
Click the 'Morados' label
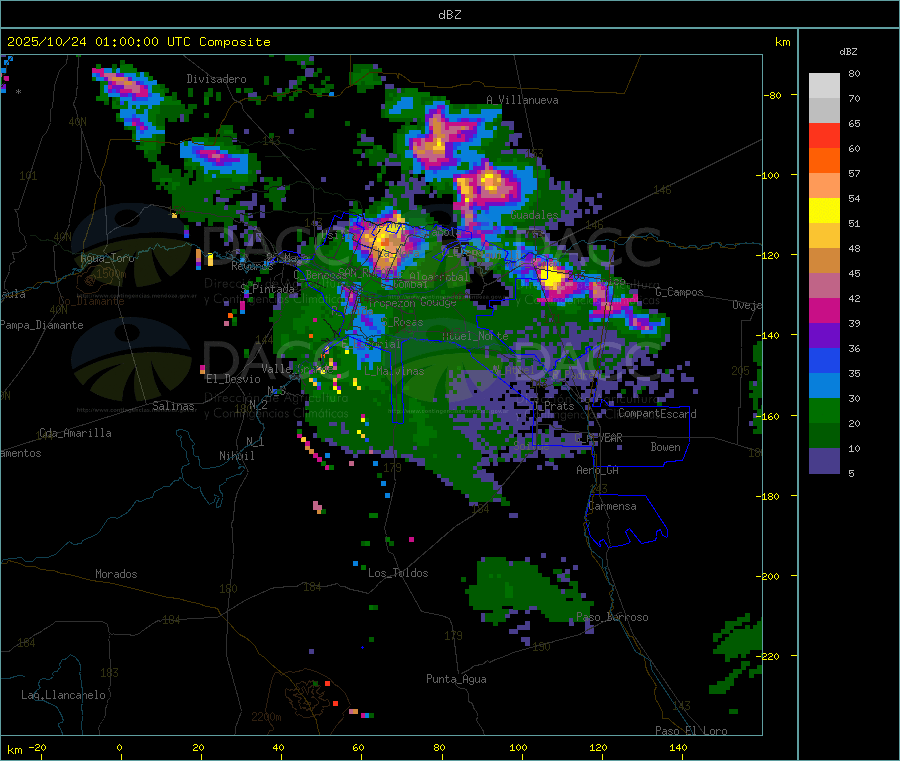point(117,574)
